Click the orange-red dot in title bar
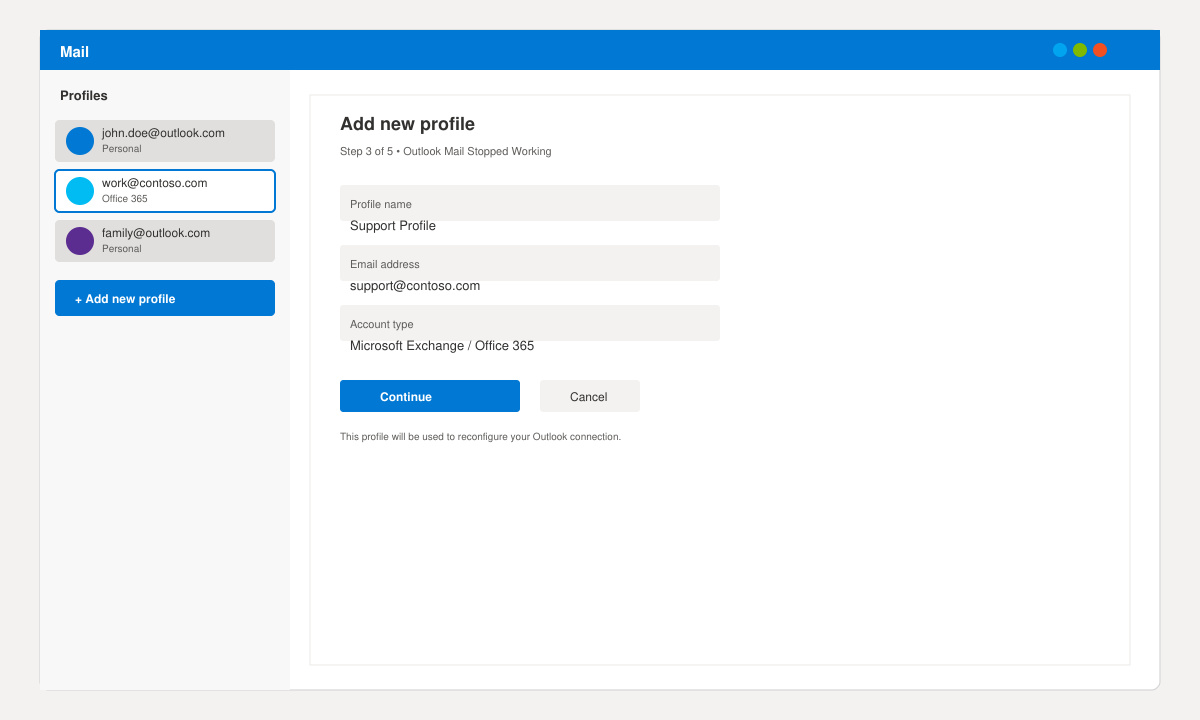 [1100, 50]
